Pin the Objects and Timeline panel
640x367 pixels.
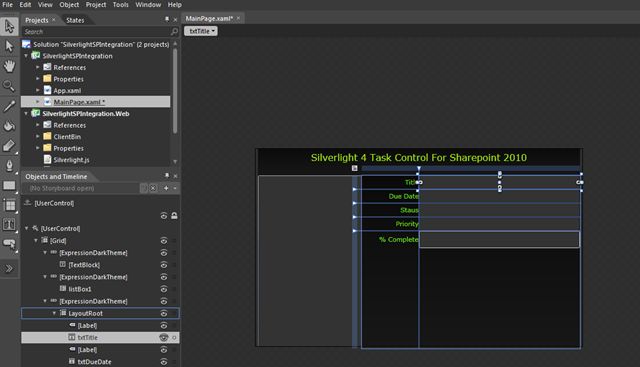pyautogui.click(x=167, y=176)
